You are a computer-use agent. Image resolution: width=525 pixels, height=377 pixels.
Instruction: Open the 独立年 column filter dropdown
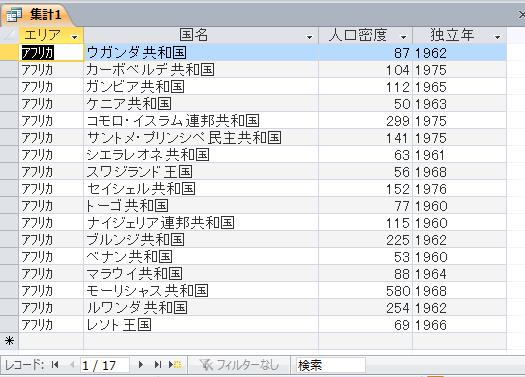(x=497, y=36)
